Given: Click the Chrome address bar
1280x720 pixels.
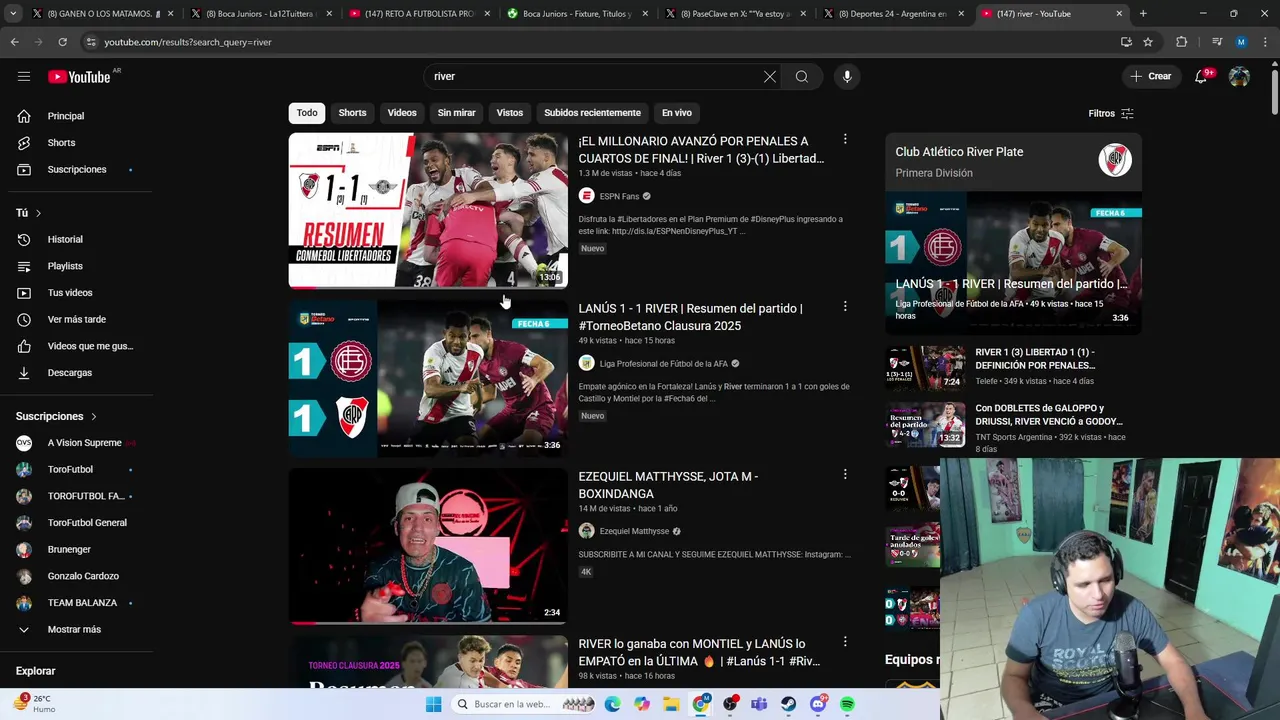Looking at the screenshot, I should [600, 42].
